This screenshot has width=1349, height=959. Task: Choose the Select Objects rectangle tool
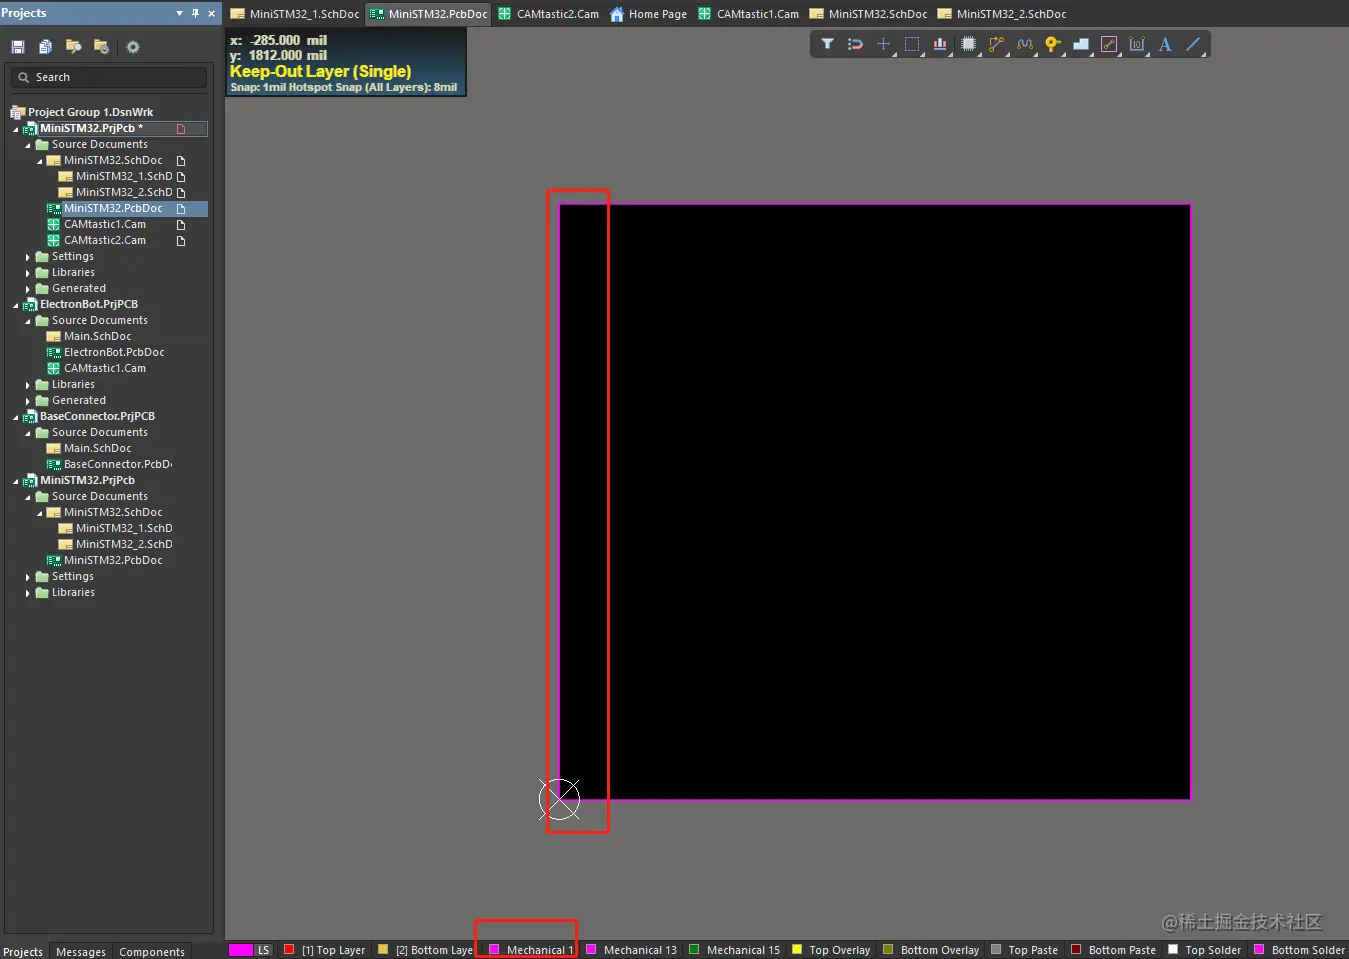[912, 44]
